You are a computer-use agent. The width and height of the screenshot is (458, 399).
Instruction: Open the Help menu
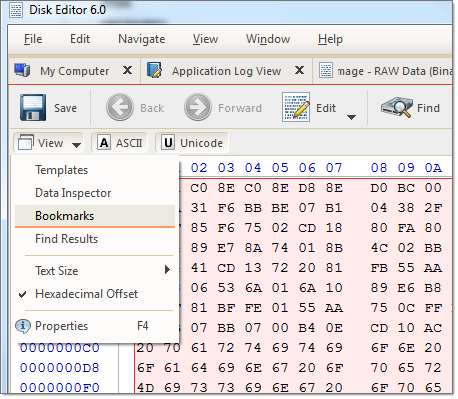click(330, 39)
